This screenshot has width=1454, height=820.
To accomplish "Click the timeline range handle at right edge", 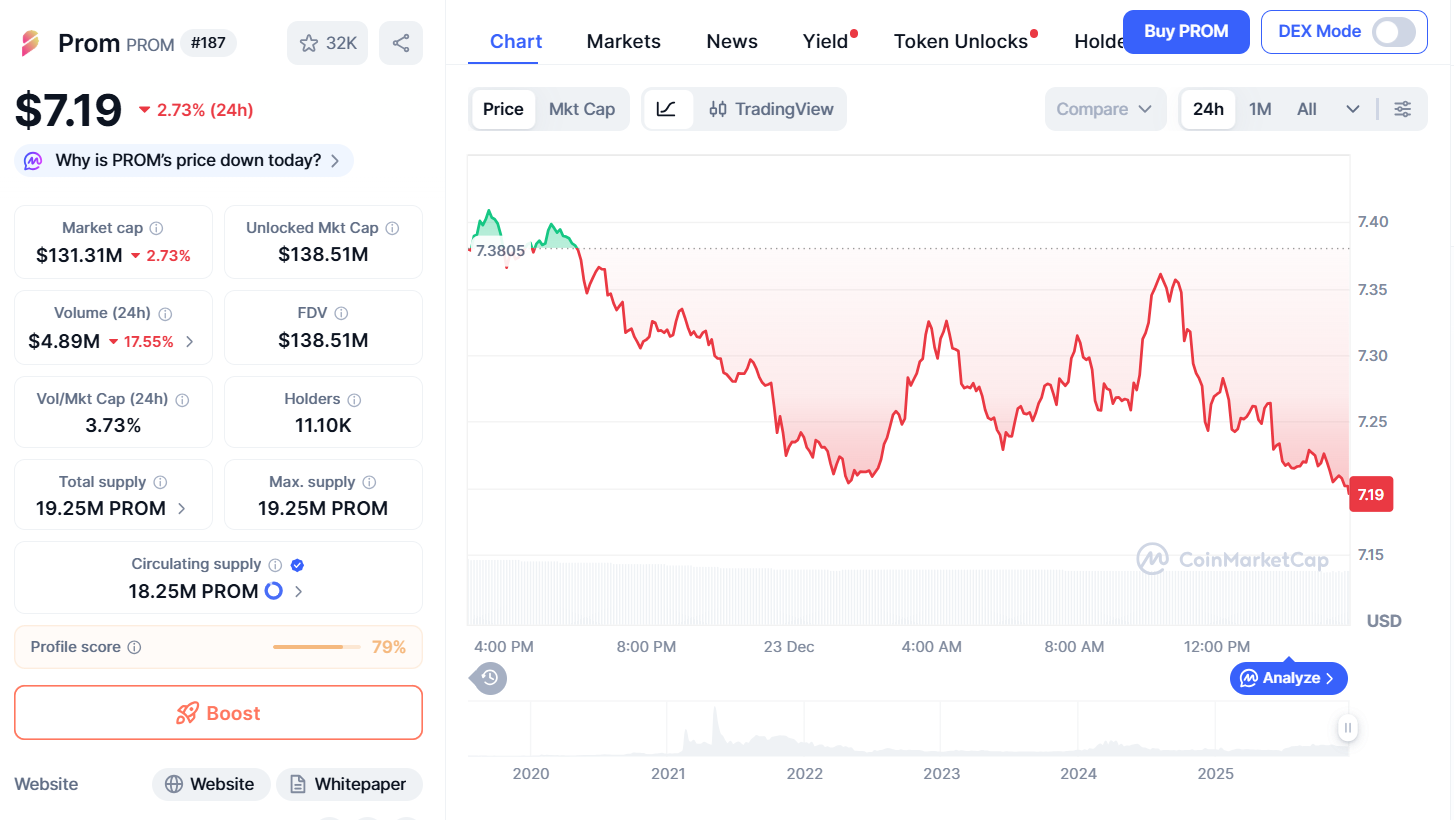I will coord(1348,728).
